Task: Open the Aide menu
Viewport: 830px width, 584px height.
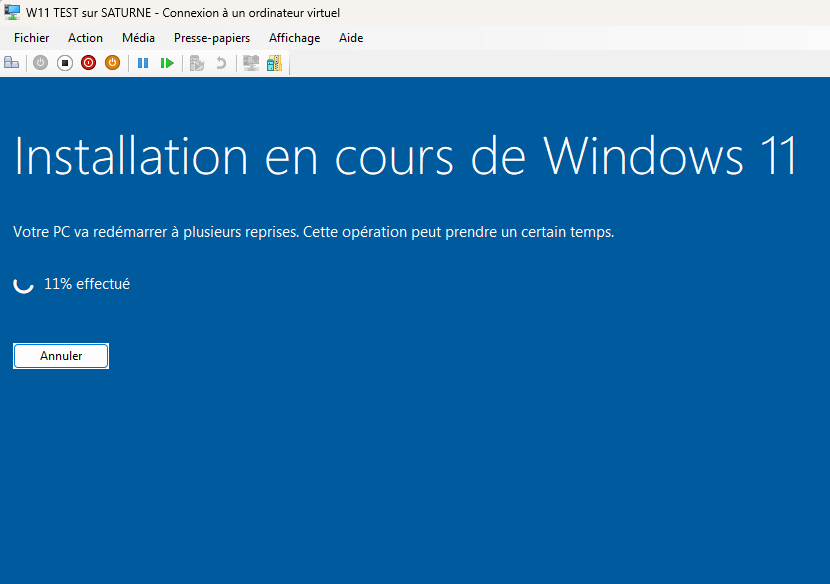Action: 351,38
